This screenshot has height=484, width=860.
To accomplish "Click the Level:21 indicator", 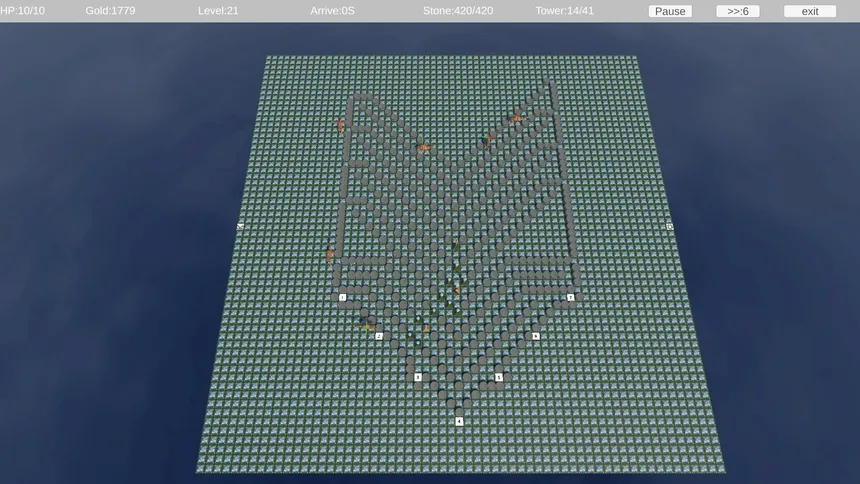I will [218, 10].
